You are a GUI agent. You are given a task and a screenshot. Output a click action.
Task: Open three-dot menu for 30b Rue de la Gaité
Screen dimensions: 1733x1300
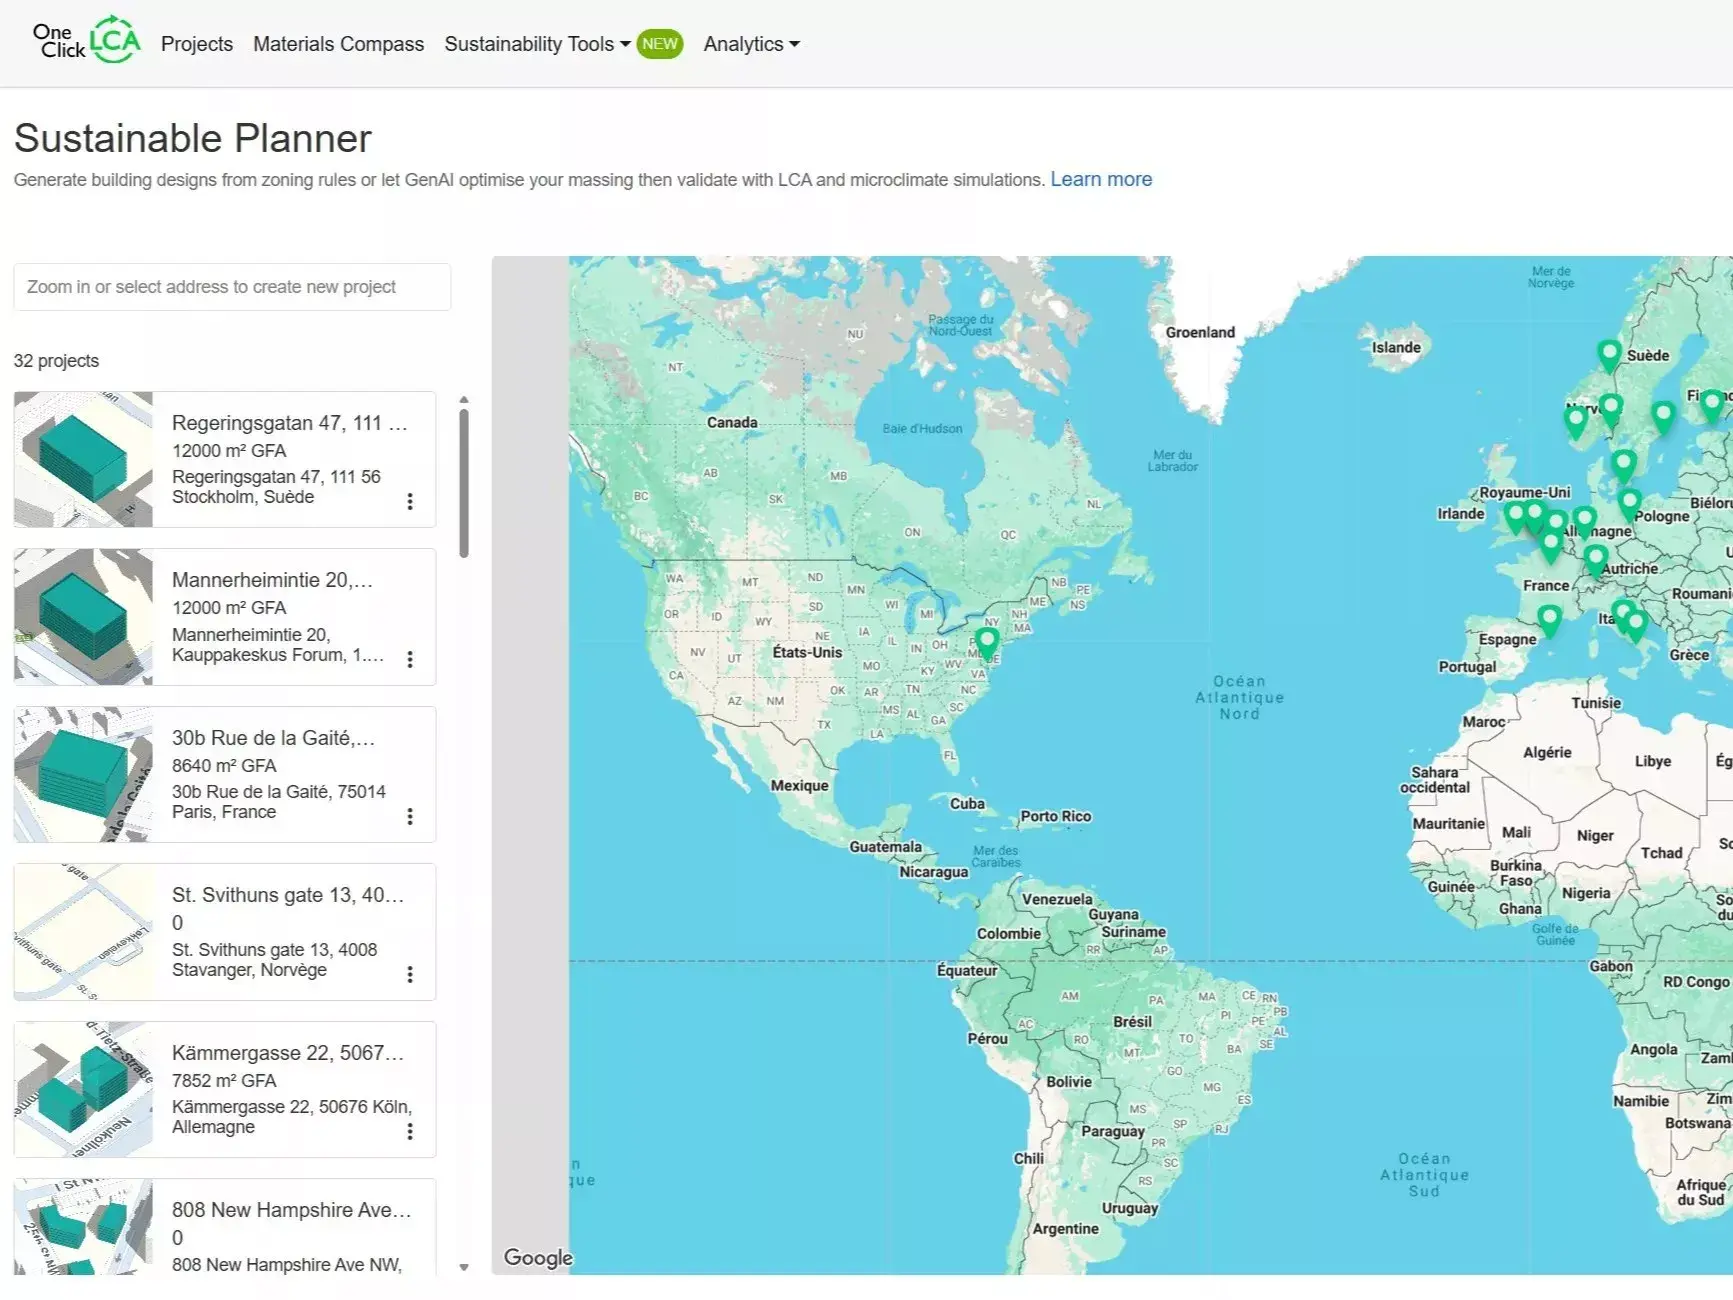(410, 816)
